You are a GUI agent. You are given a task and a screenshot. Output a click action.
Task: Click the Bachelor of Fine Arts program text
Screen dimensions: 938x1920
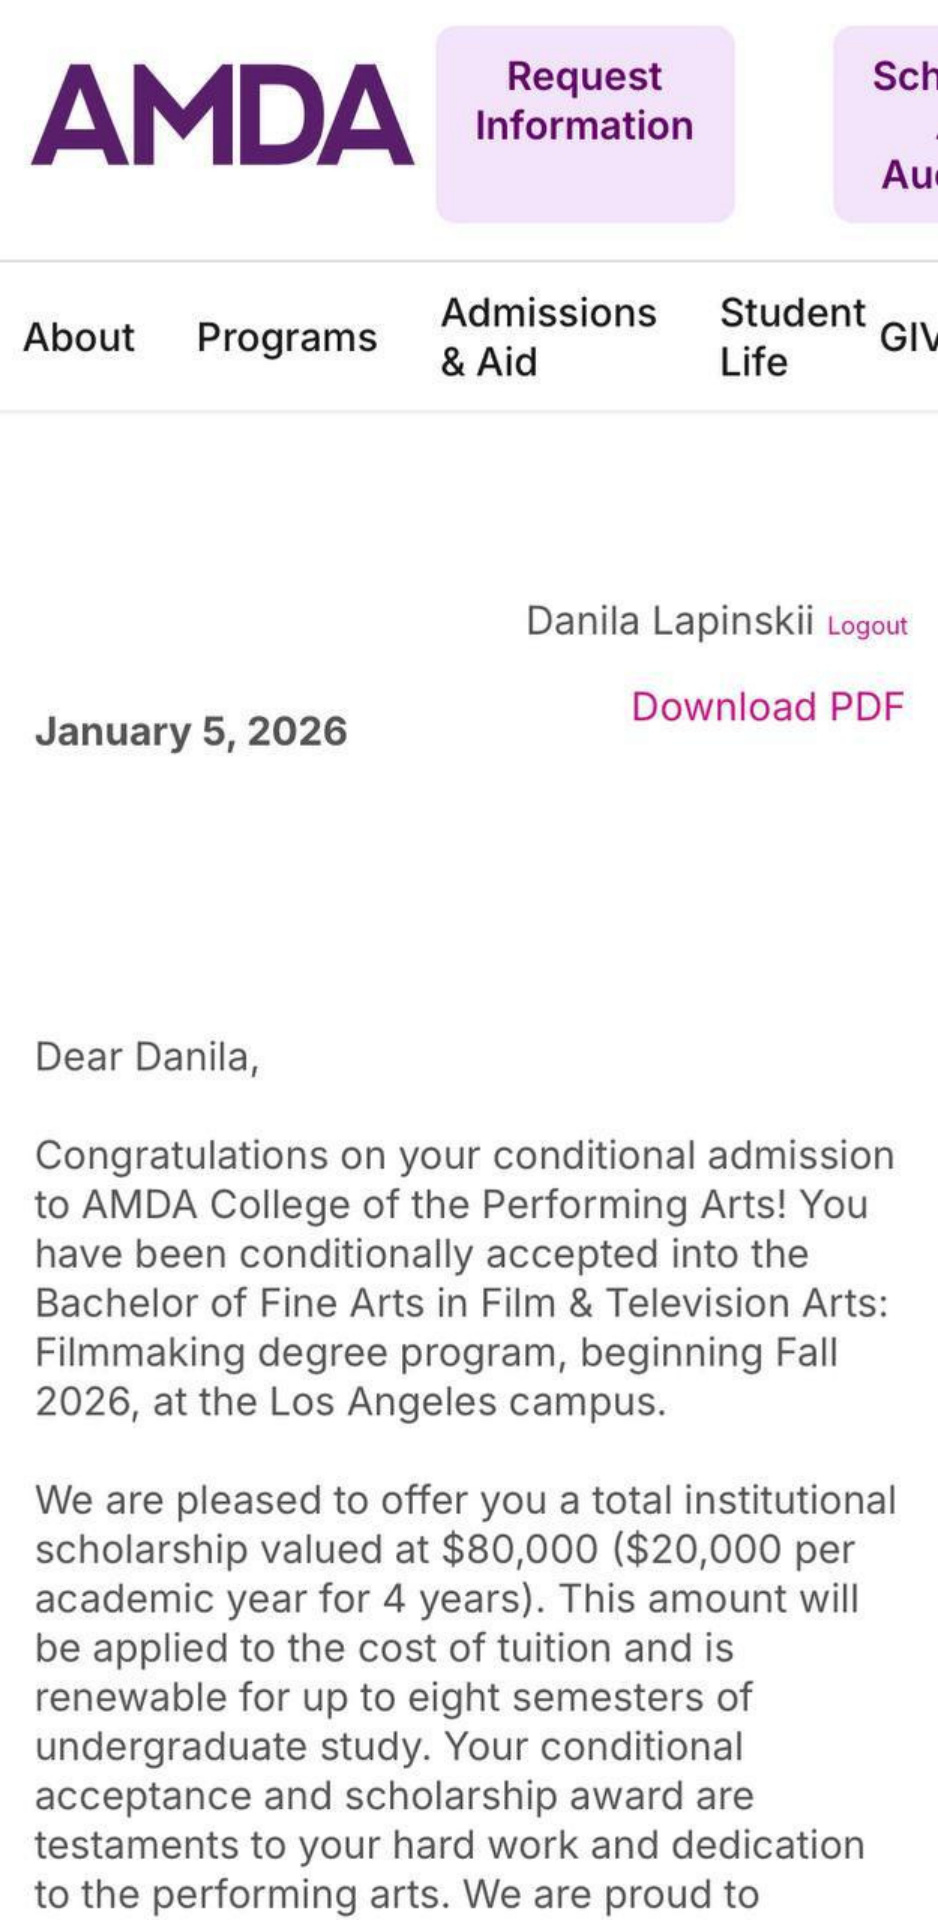(x=461, y=1303)
